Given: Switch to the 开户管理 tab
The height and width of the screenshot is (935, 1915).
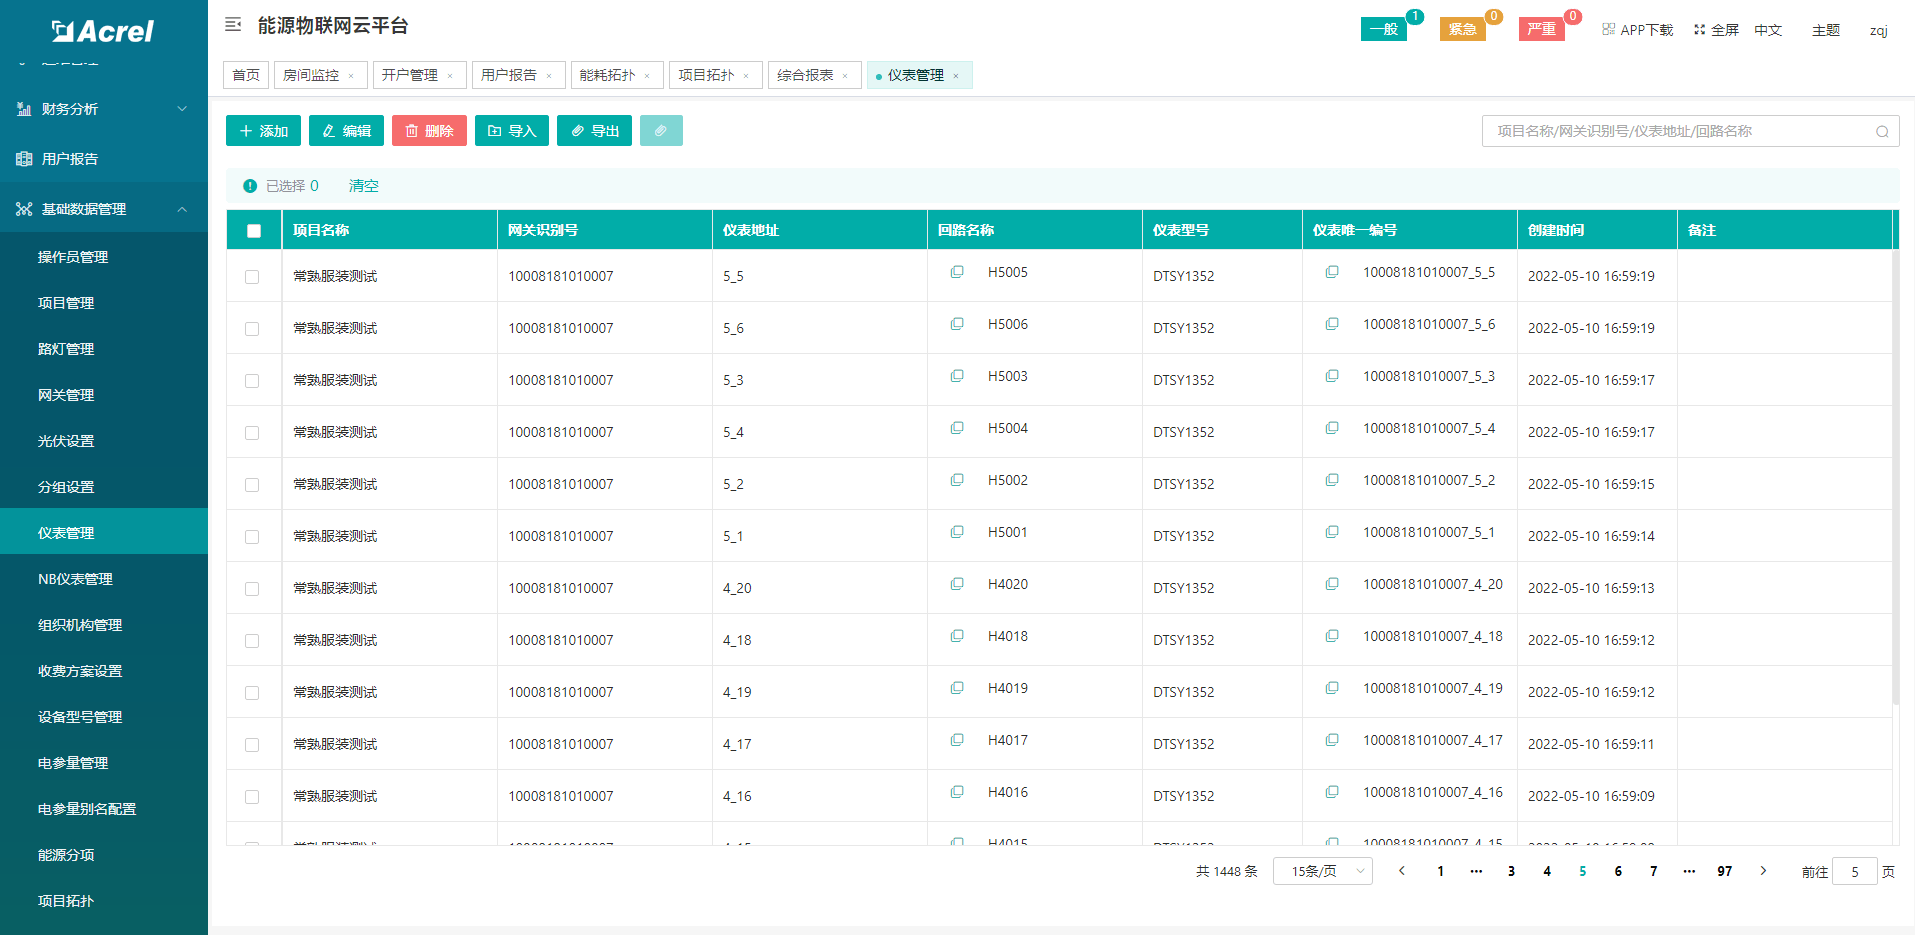Looking at the screenshot, I should point(410,75).
